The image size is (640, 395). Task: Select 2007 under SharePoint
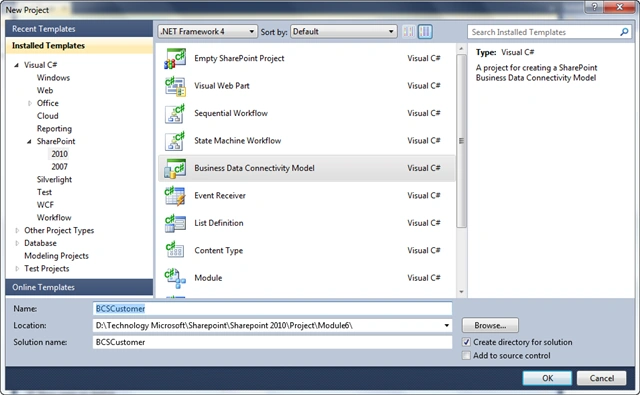(x=59, y=166)
